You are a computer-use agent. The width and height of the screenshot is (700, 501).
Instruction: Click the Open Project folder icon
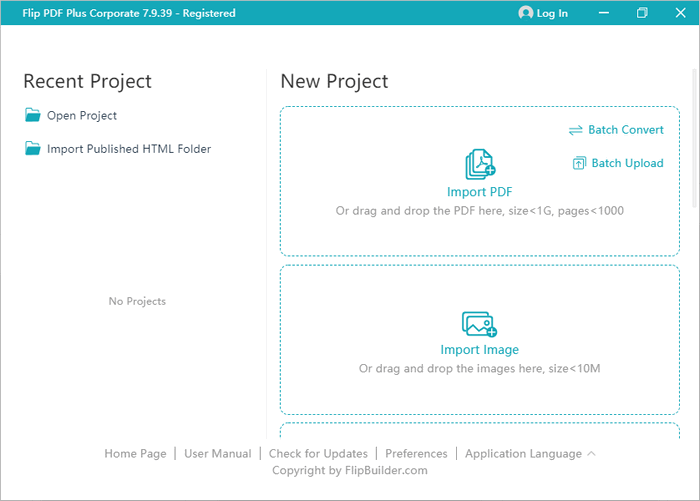(33, 115)
